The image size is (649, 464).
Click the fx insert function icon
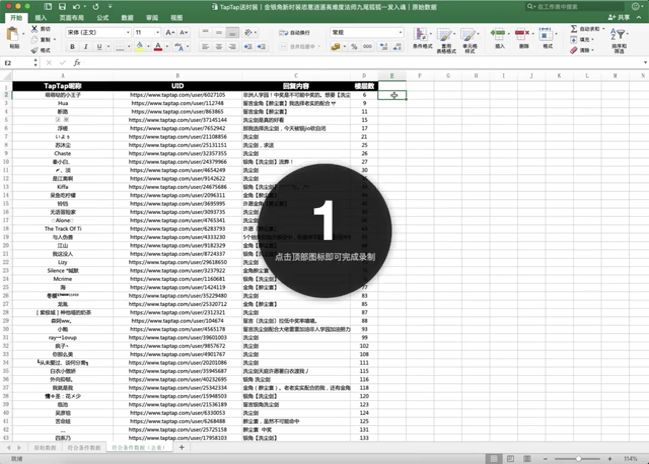point(77,62)
